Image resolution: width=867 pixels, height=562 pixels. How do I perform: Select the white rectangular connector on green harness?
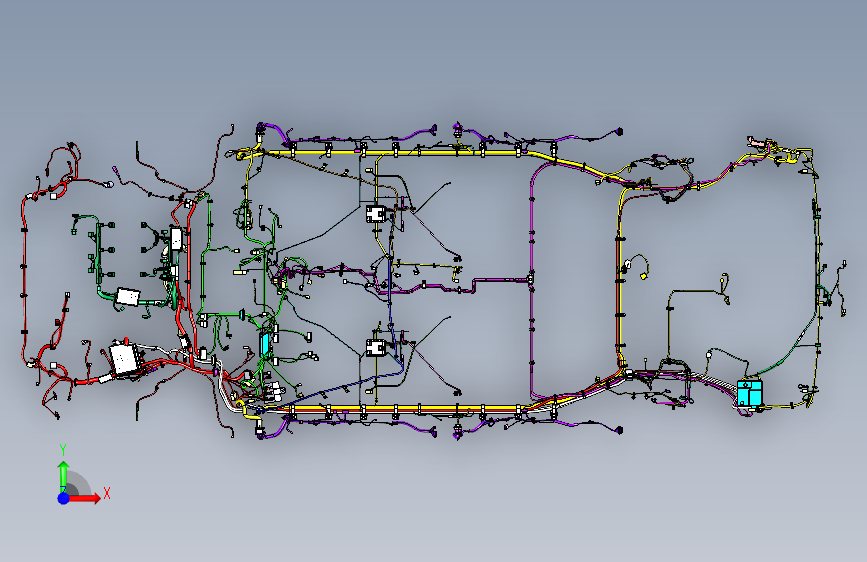pos(128,296)
